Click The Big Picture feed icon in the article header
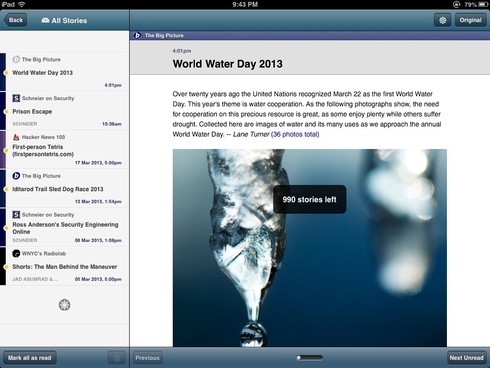 (x=137, y=35)
